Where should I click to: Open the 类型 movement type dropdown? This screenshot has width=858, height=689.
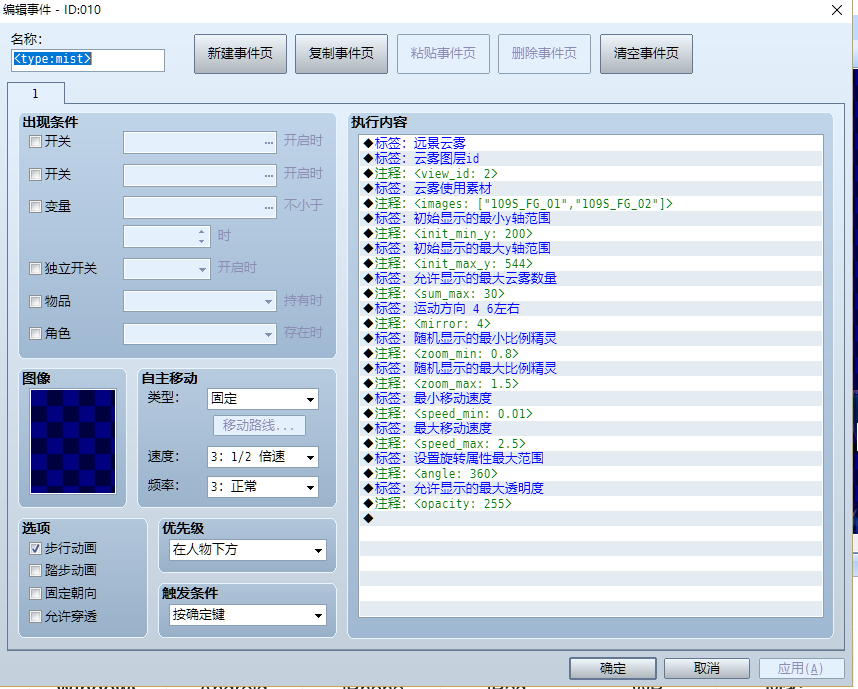(x=263, y=399)
